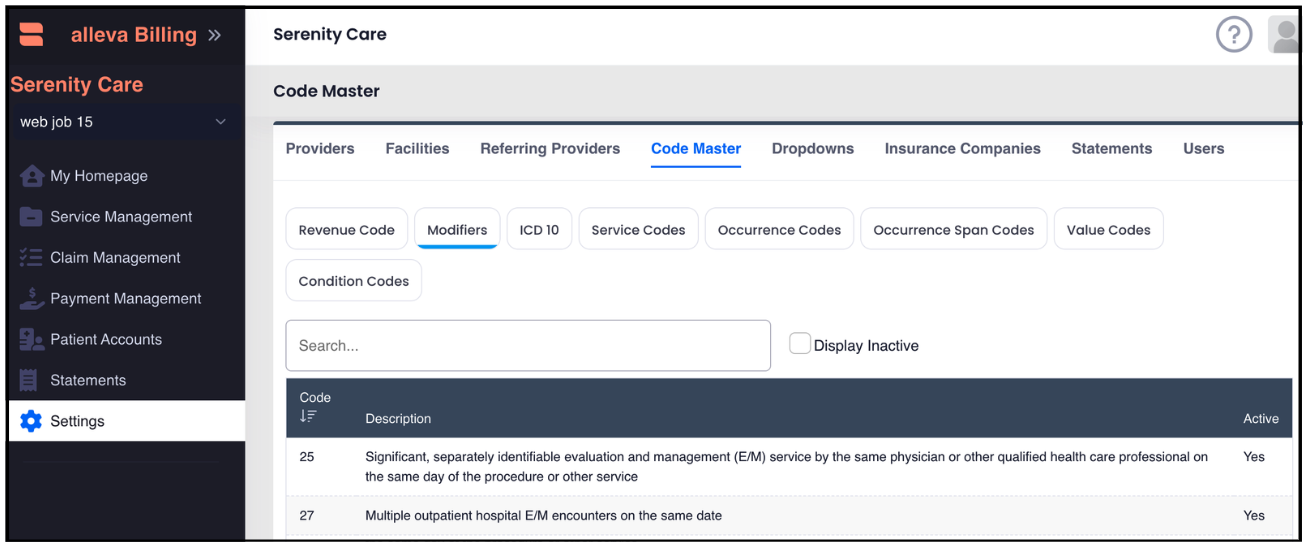This screenshot has width=1309, height=546.
Task: Click the My Homepage house icon
Action: point(32,176)
